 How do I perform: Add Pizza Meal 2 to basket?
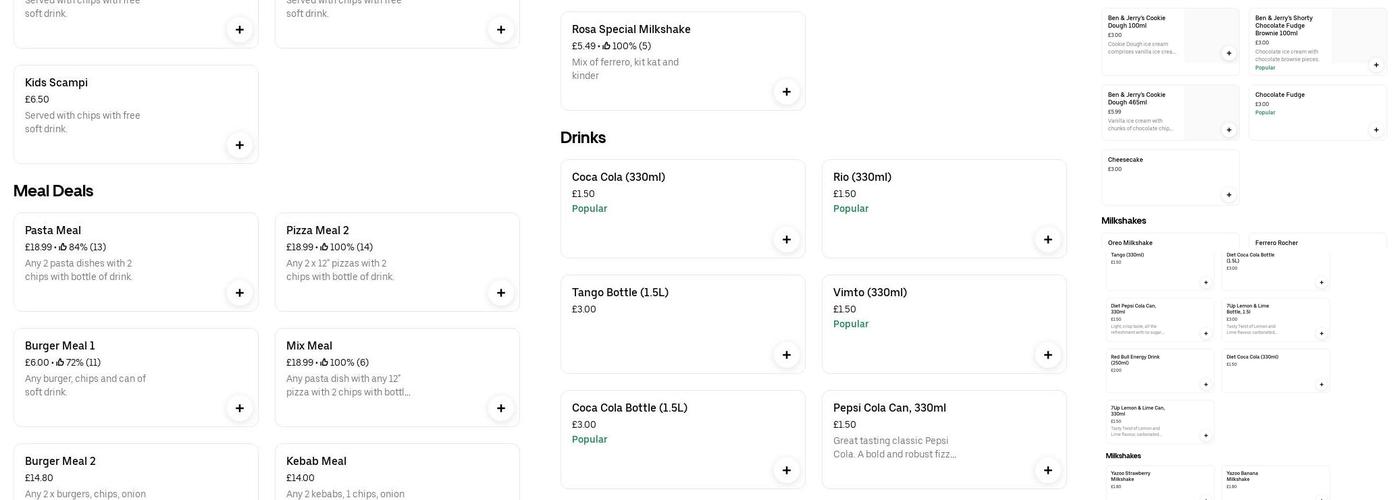pyautogui.click(x=501, y=293)
